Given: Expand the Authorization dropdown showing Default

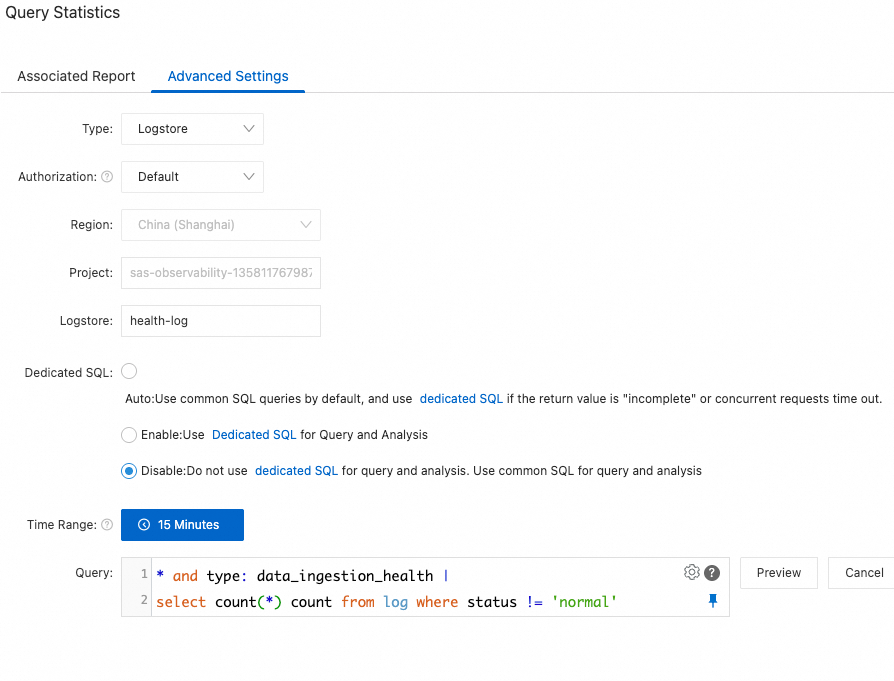Looking at the screenshot, I should pos(192,177).
